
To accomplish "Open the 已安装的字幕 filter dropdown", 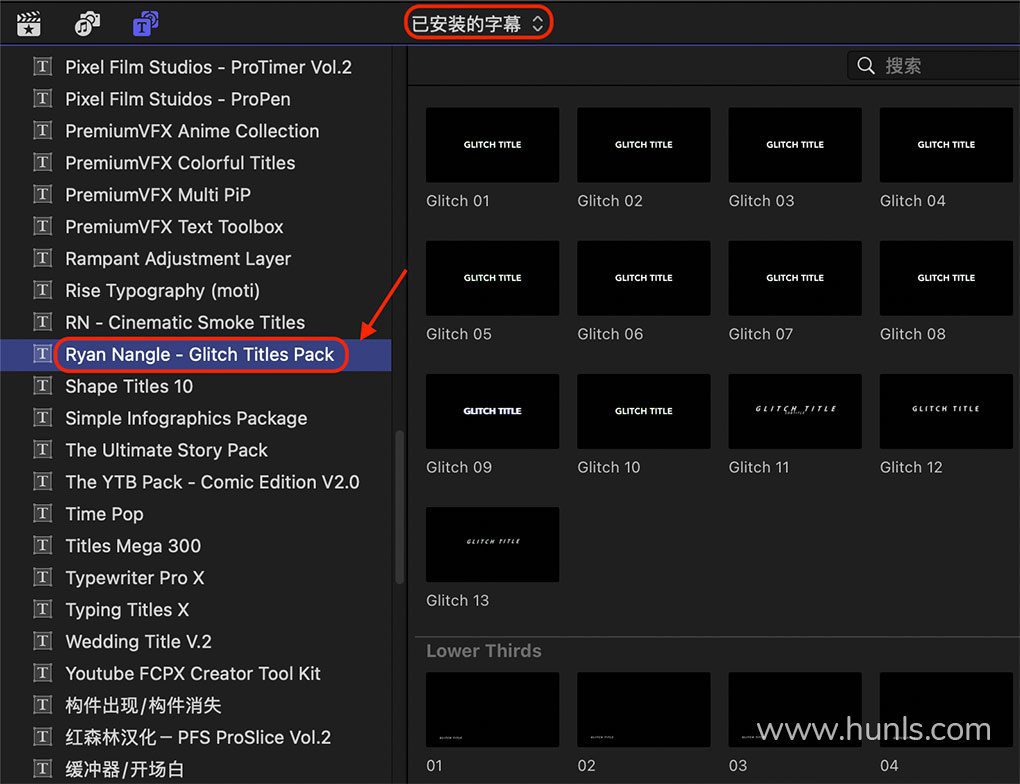I will point(478,24).
